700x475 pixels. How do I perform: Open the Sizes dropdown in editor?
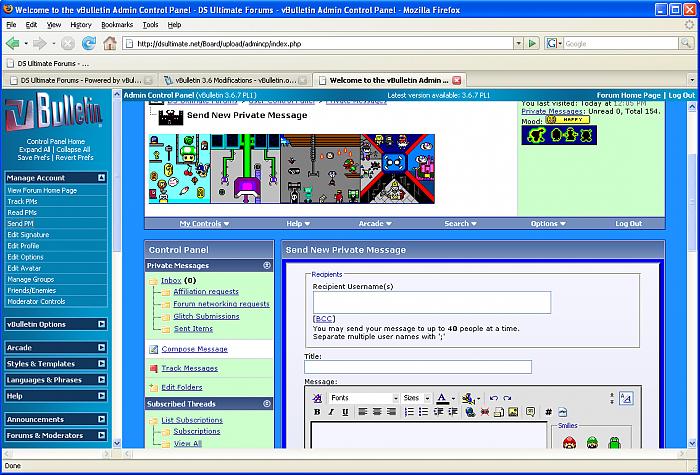[416, 398]
